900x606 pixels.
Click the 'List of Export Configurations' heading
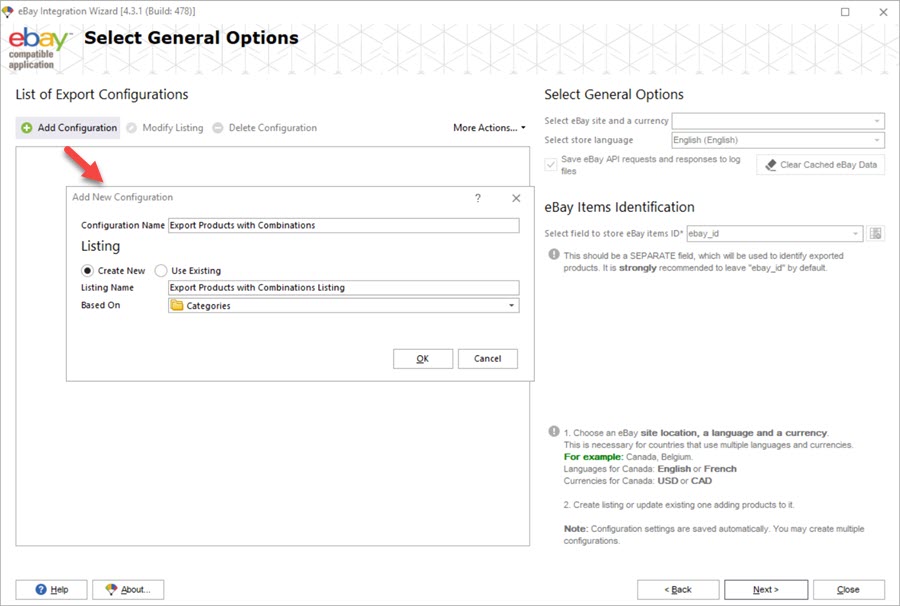(102, 94)
